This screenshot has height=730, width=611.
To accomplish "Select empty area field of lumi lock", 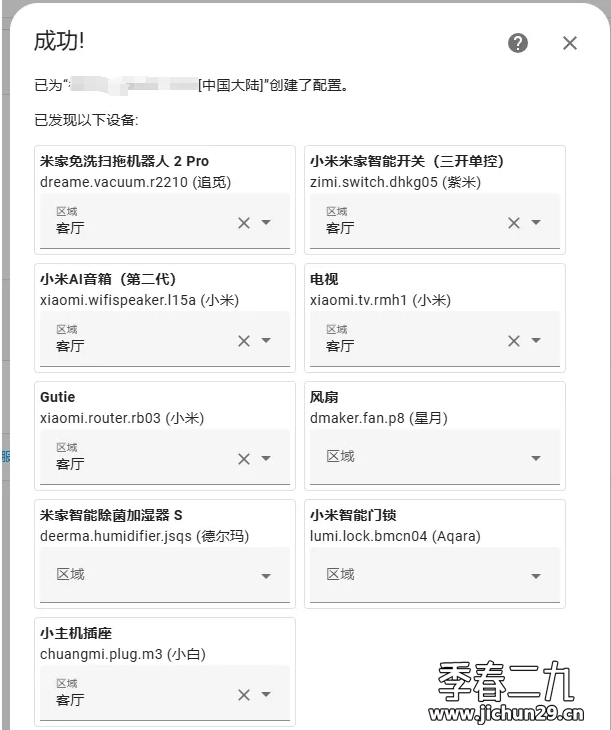I will pos(434,575).
